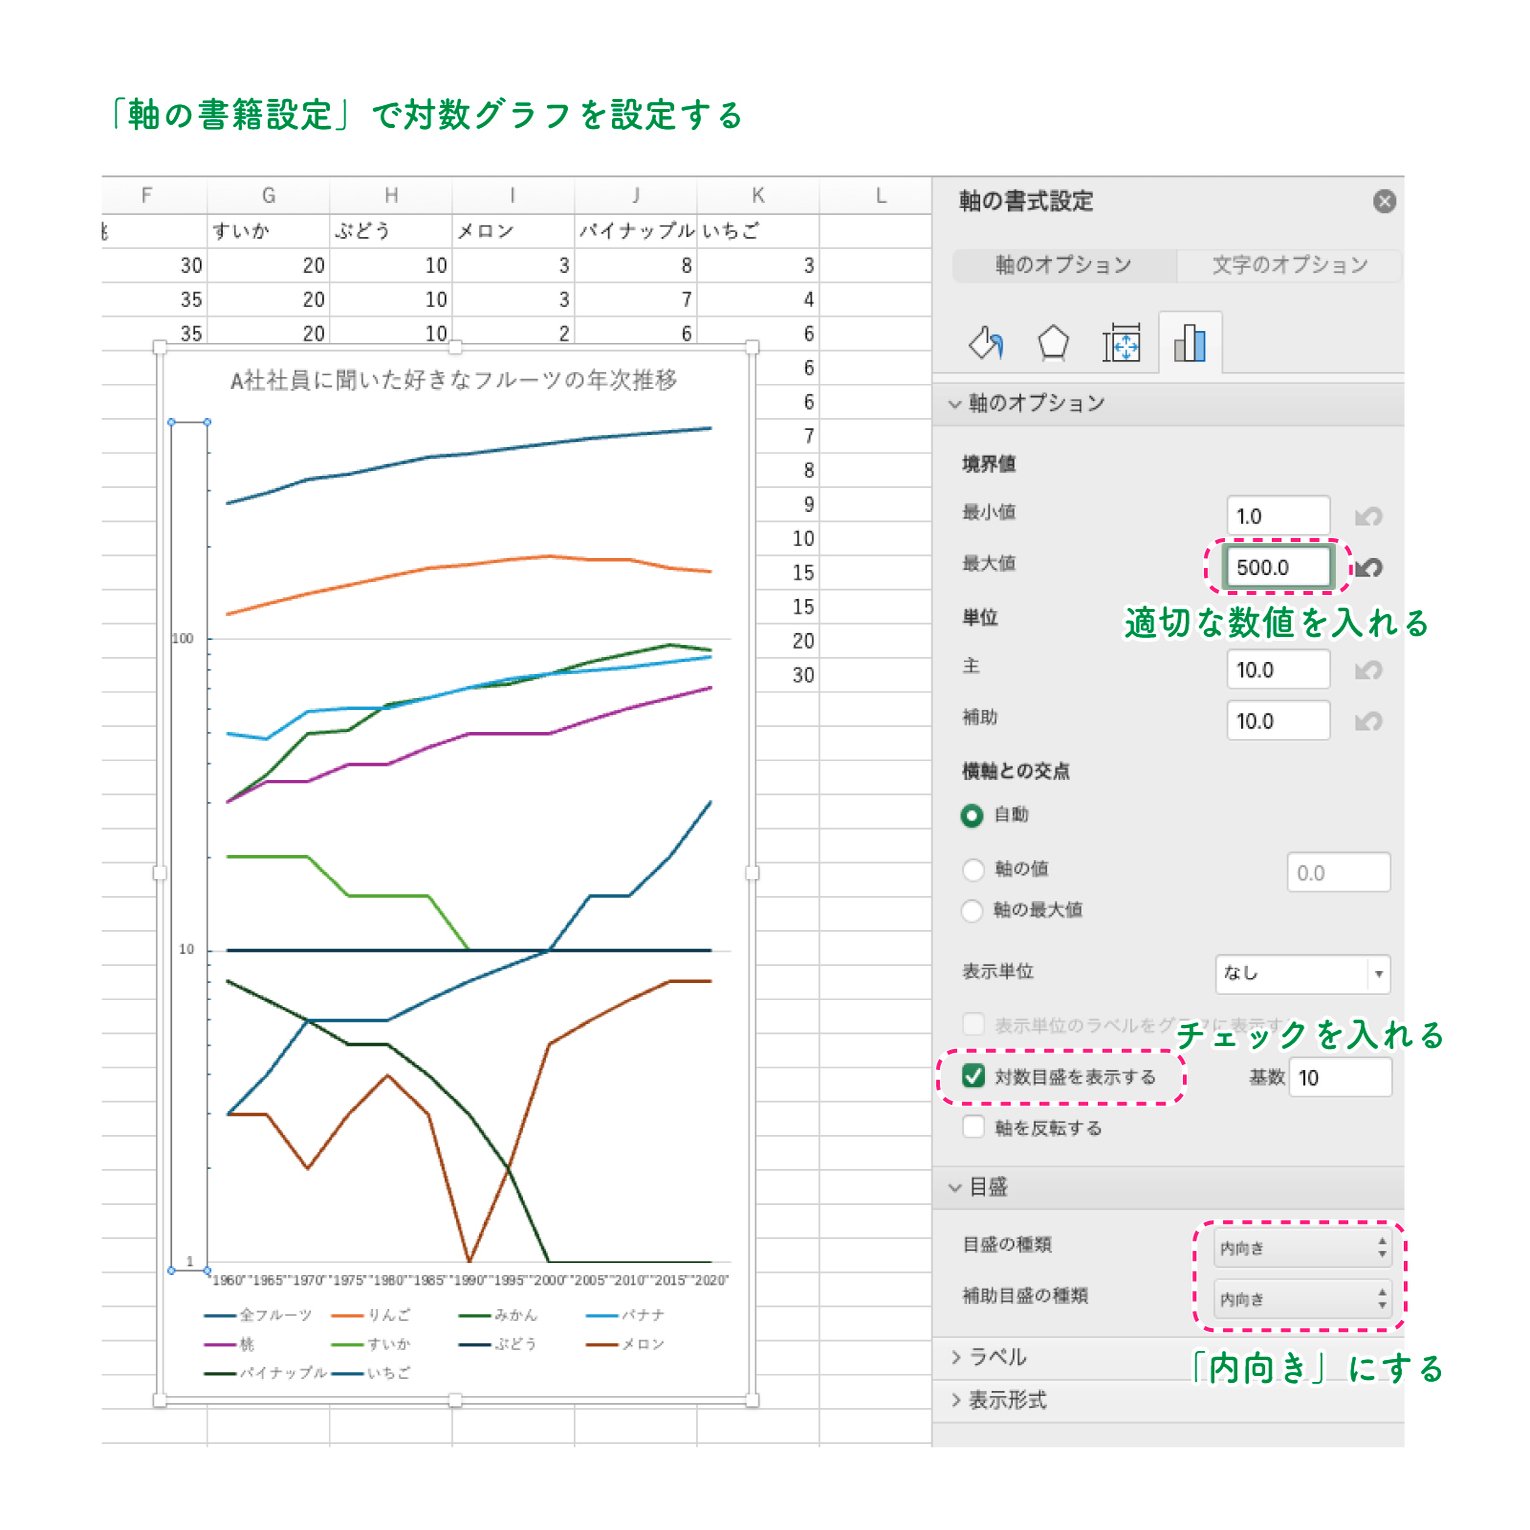The height and width of the screenshot is (1530, 1530).
Task: Open the 目盛の種類 dropdown
Action: click(1303, 1248)
